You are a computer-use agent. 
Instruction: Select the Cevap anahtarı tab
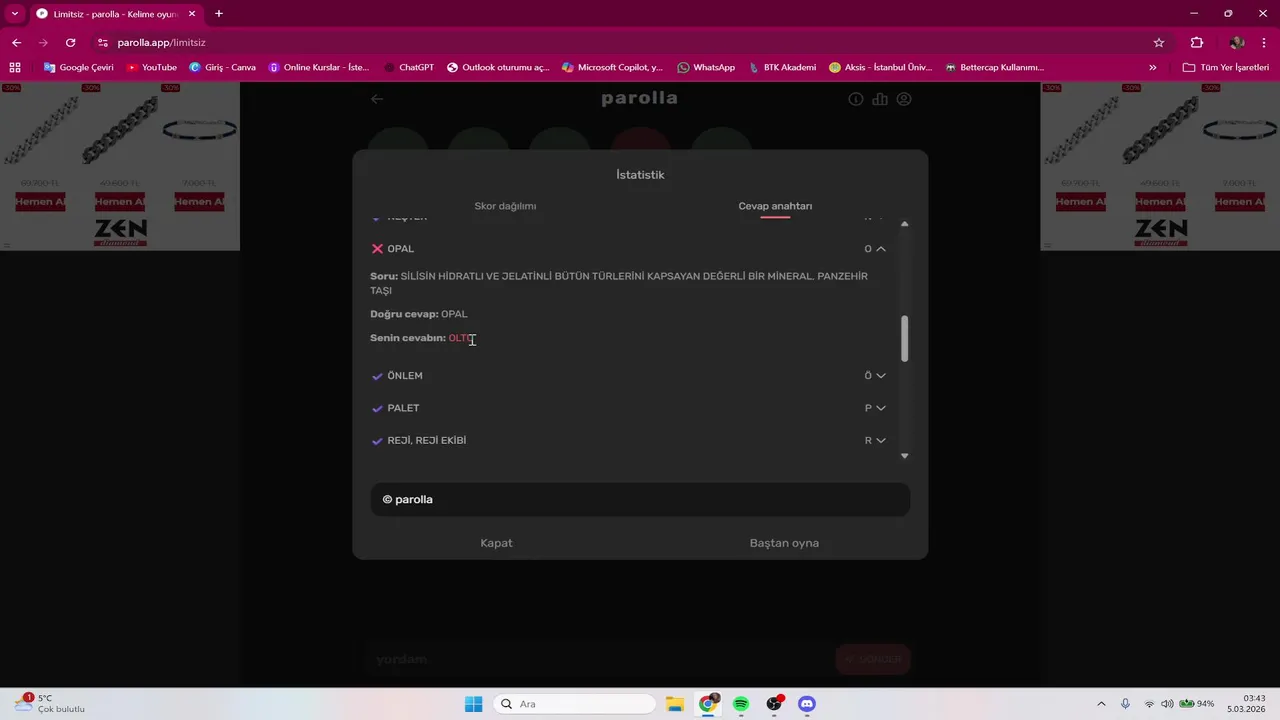click(775, 206)
